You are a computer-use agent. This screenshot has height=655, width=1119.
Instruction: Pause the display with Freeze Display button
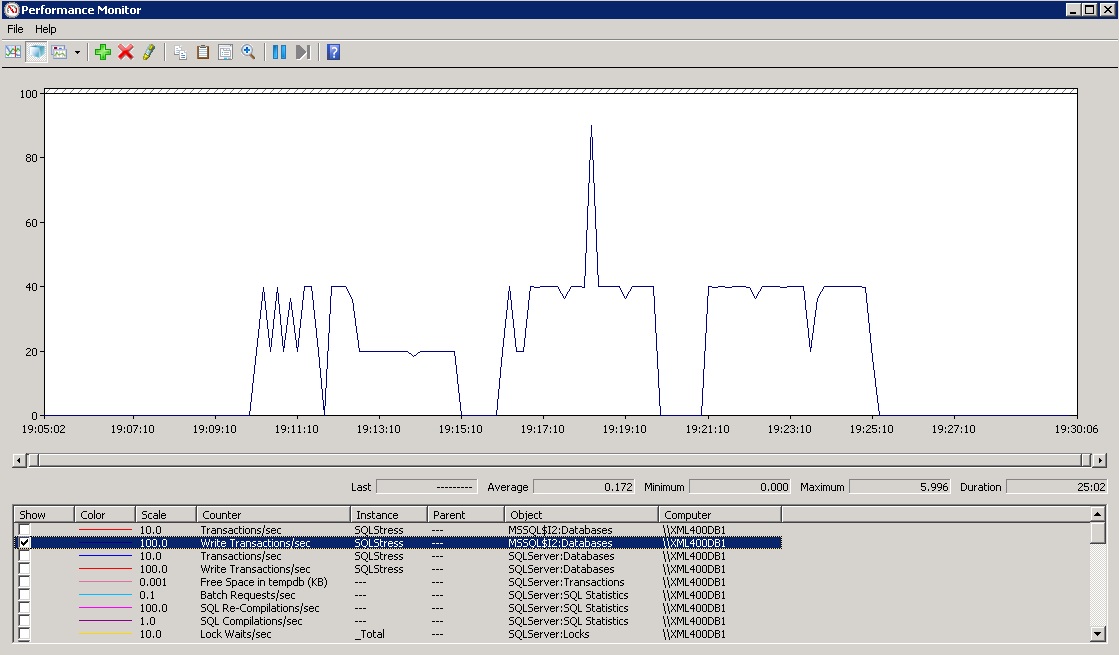coord(279,52)
